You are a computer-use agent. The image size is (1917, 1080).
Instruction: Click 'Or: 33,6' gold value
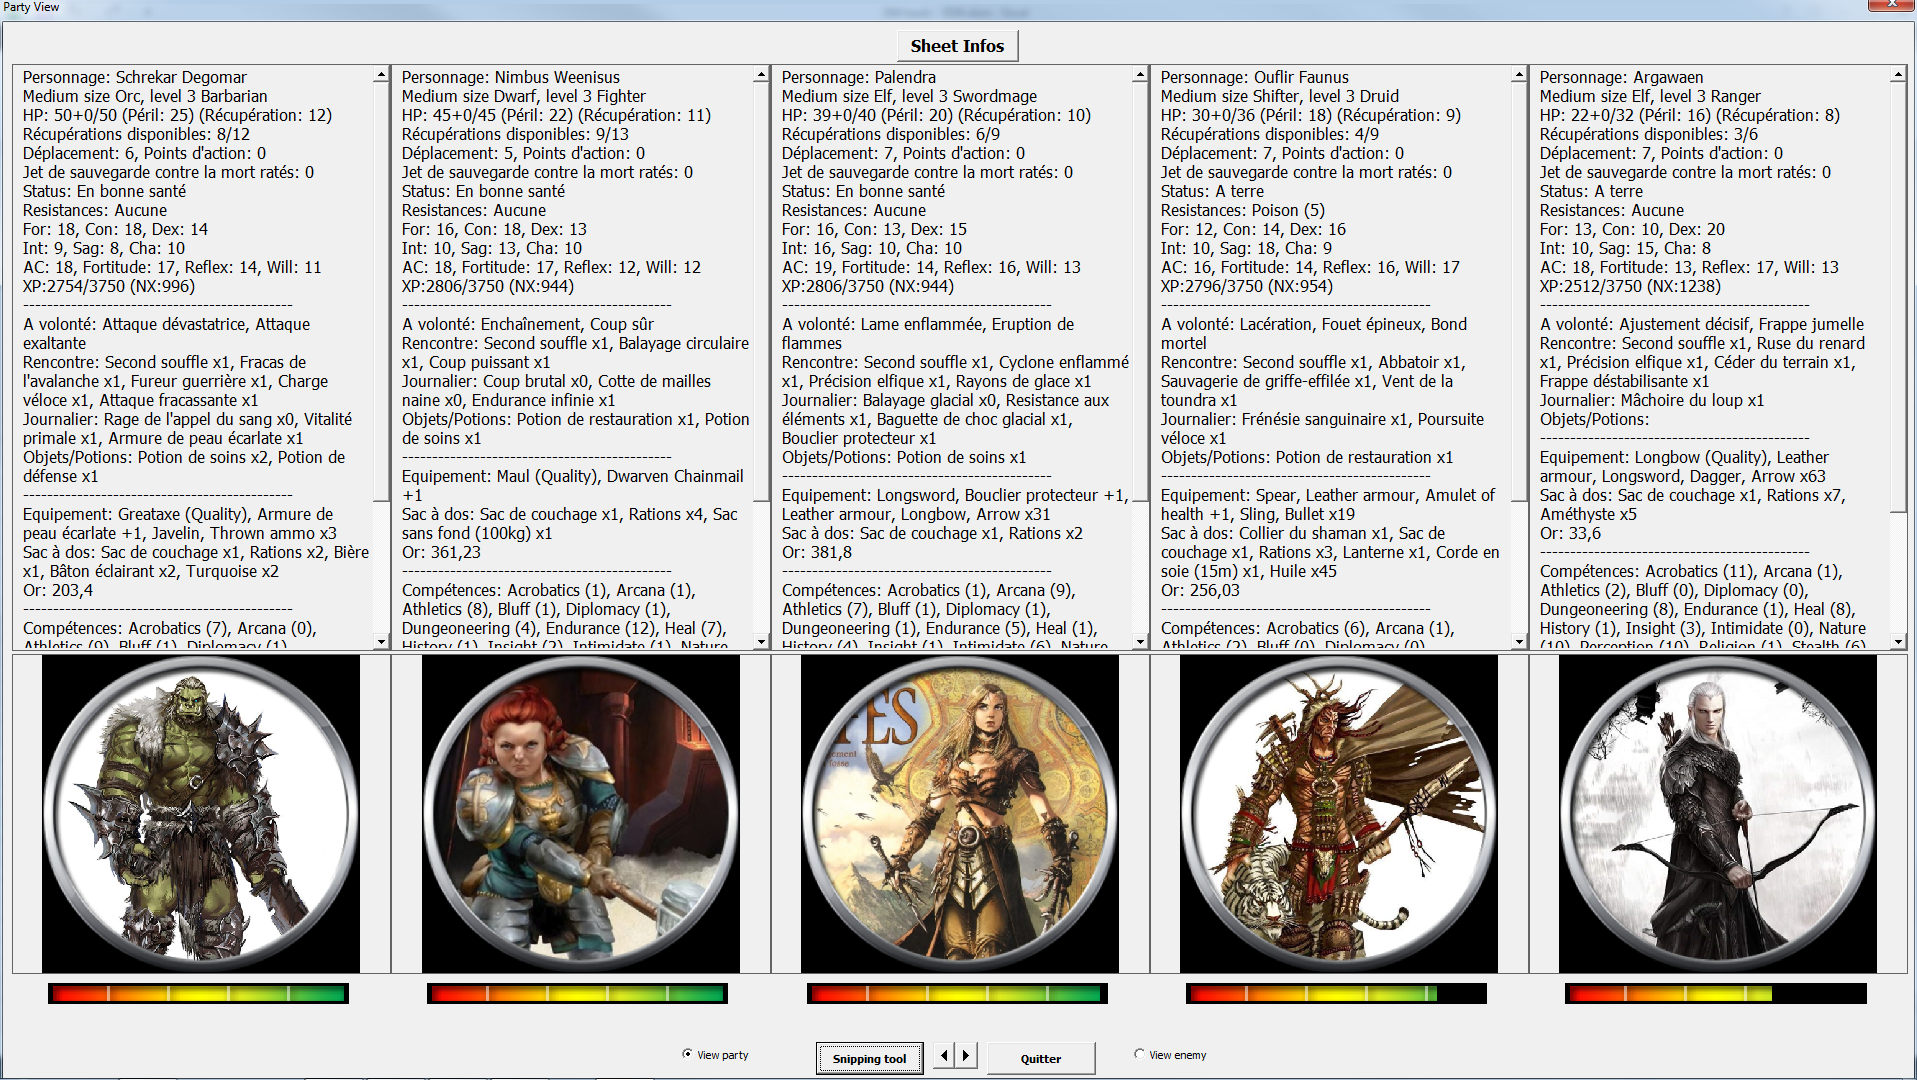[x=1570, y=533]
